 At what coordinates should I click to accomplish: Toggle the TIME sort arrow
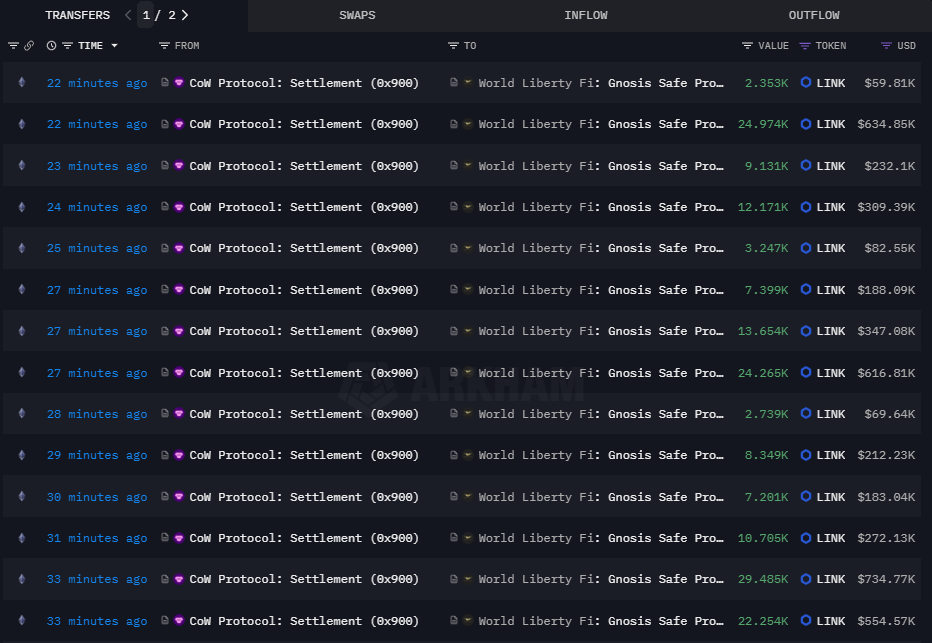[x=114, y=46]
